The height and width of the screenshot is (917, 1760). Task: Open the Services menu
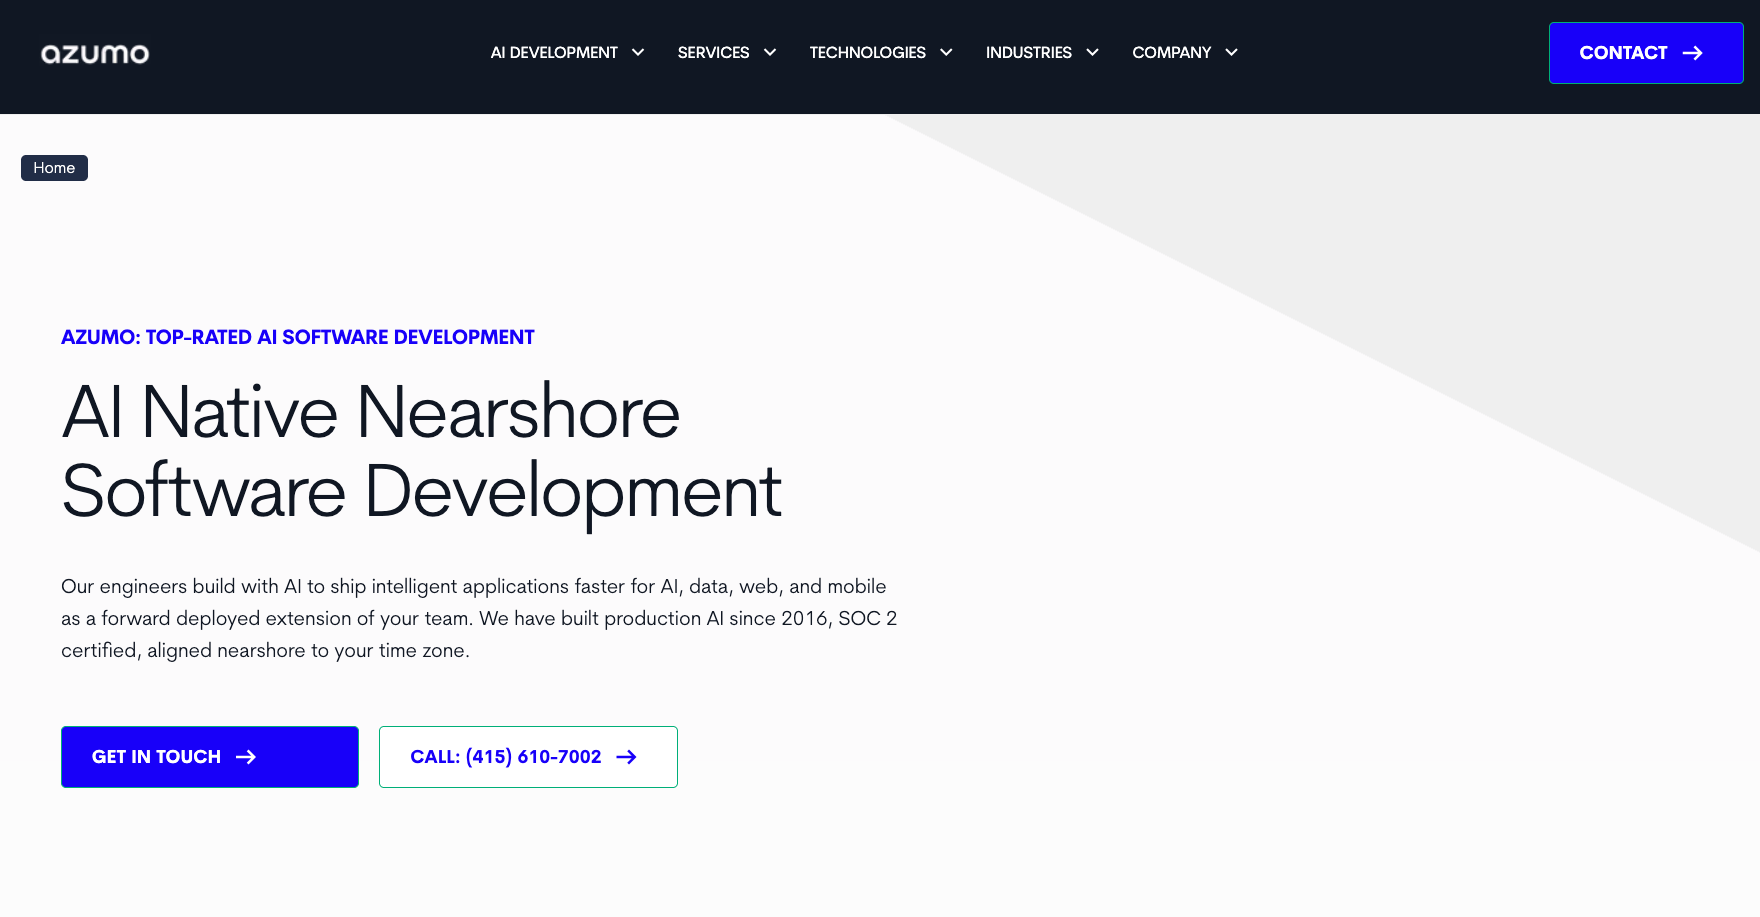713,53
